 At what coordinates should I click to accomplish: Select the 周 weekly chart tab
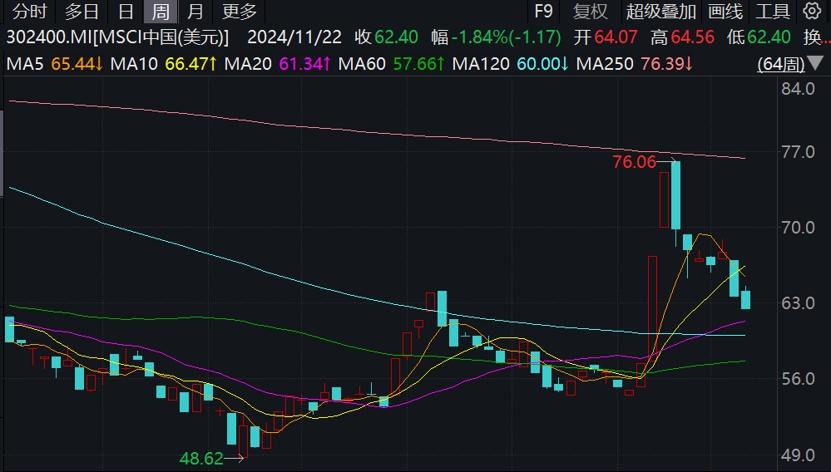click(x=160, y=11)
